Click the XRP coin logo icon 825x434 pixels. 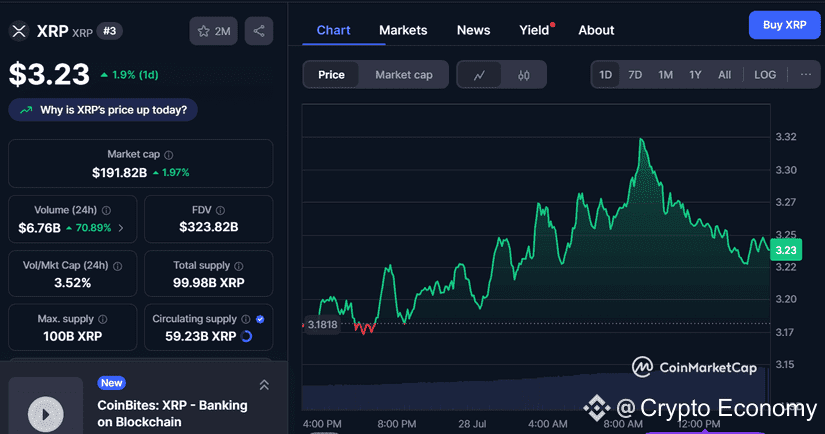[19, 31]
